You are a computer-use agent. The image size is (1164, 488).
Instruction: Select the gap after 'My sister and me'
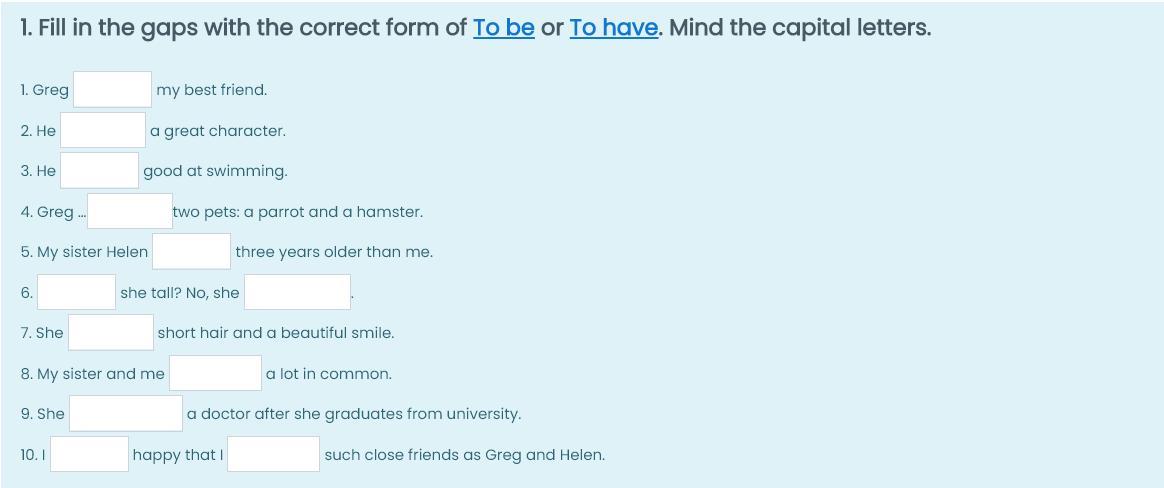[x=215, y=374]
